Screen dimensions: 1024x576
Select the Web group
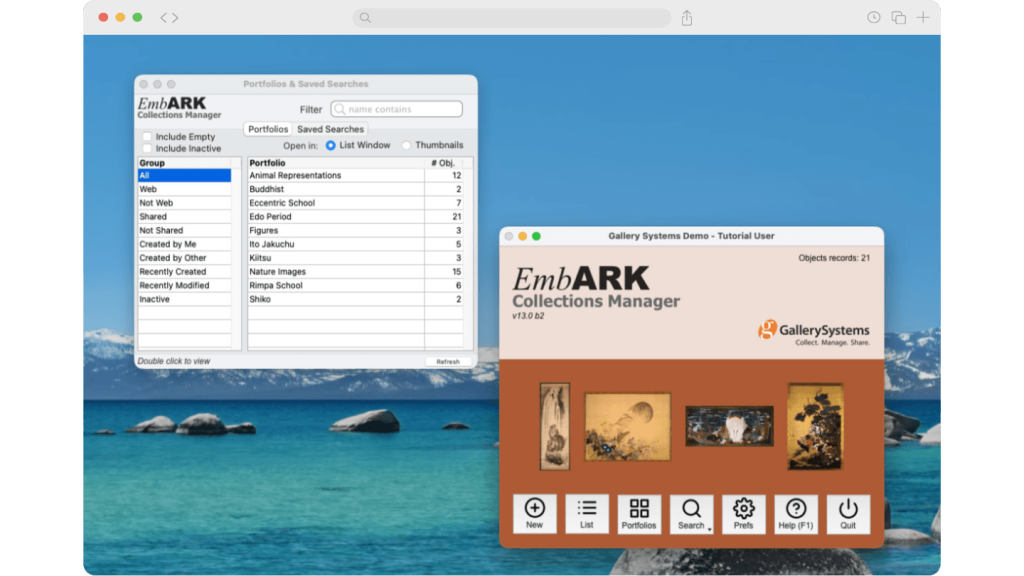pos(184,189)
